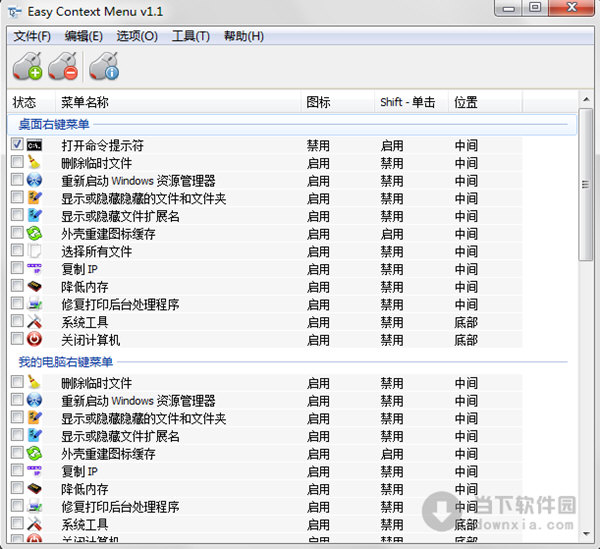The width and height of the screenshot is (600, 549).
Task: Click the app icon in the title bar
Action: tap(15, 12)
